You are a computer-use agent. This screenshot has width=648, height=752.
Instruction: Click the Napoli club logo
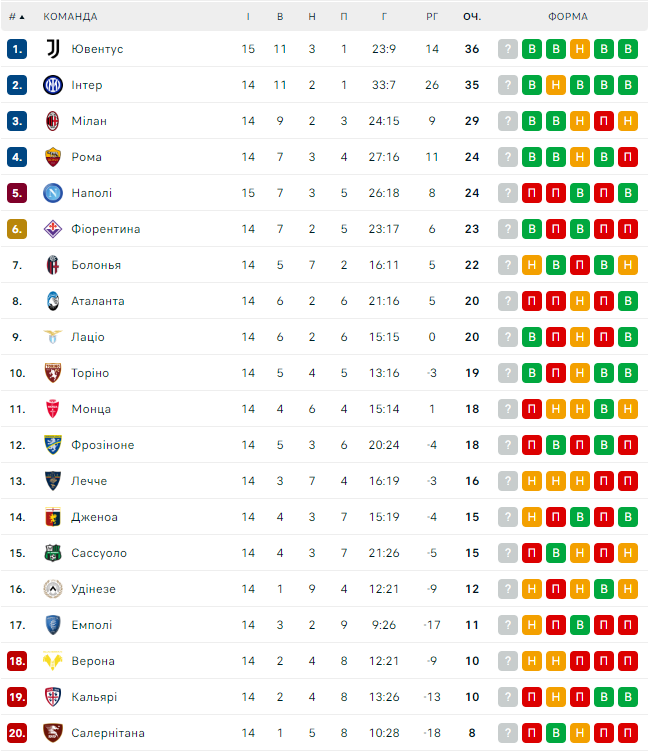coord(53,193)
